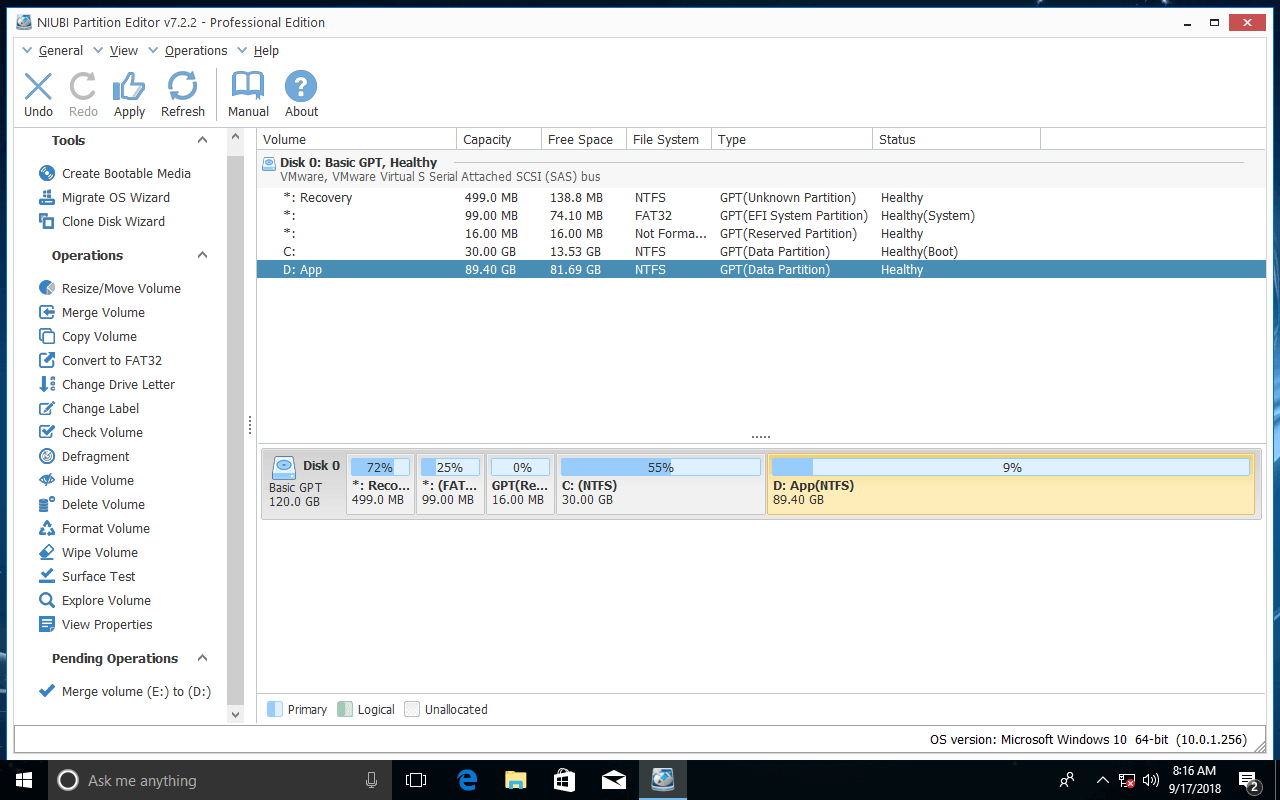Viewport: 1280px width, 800px height.
Task: Collapse the Tools section
Action: pos(202,140)
